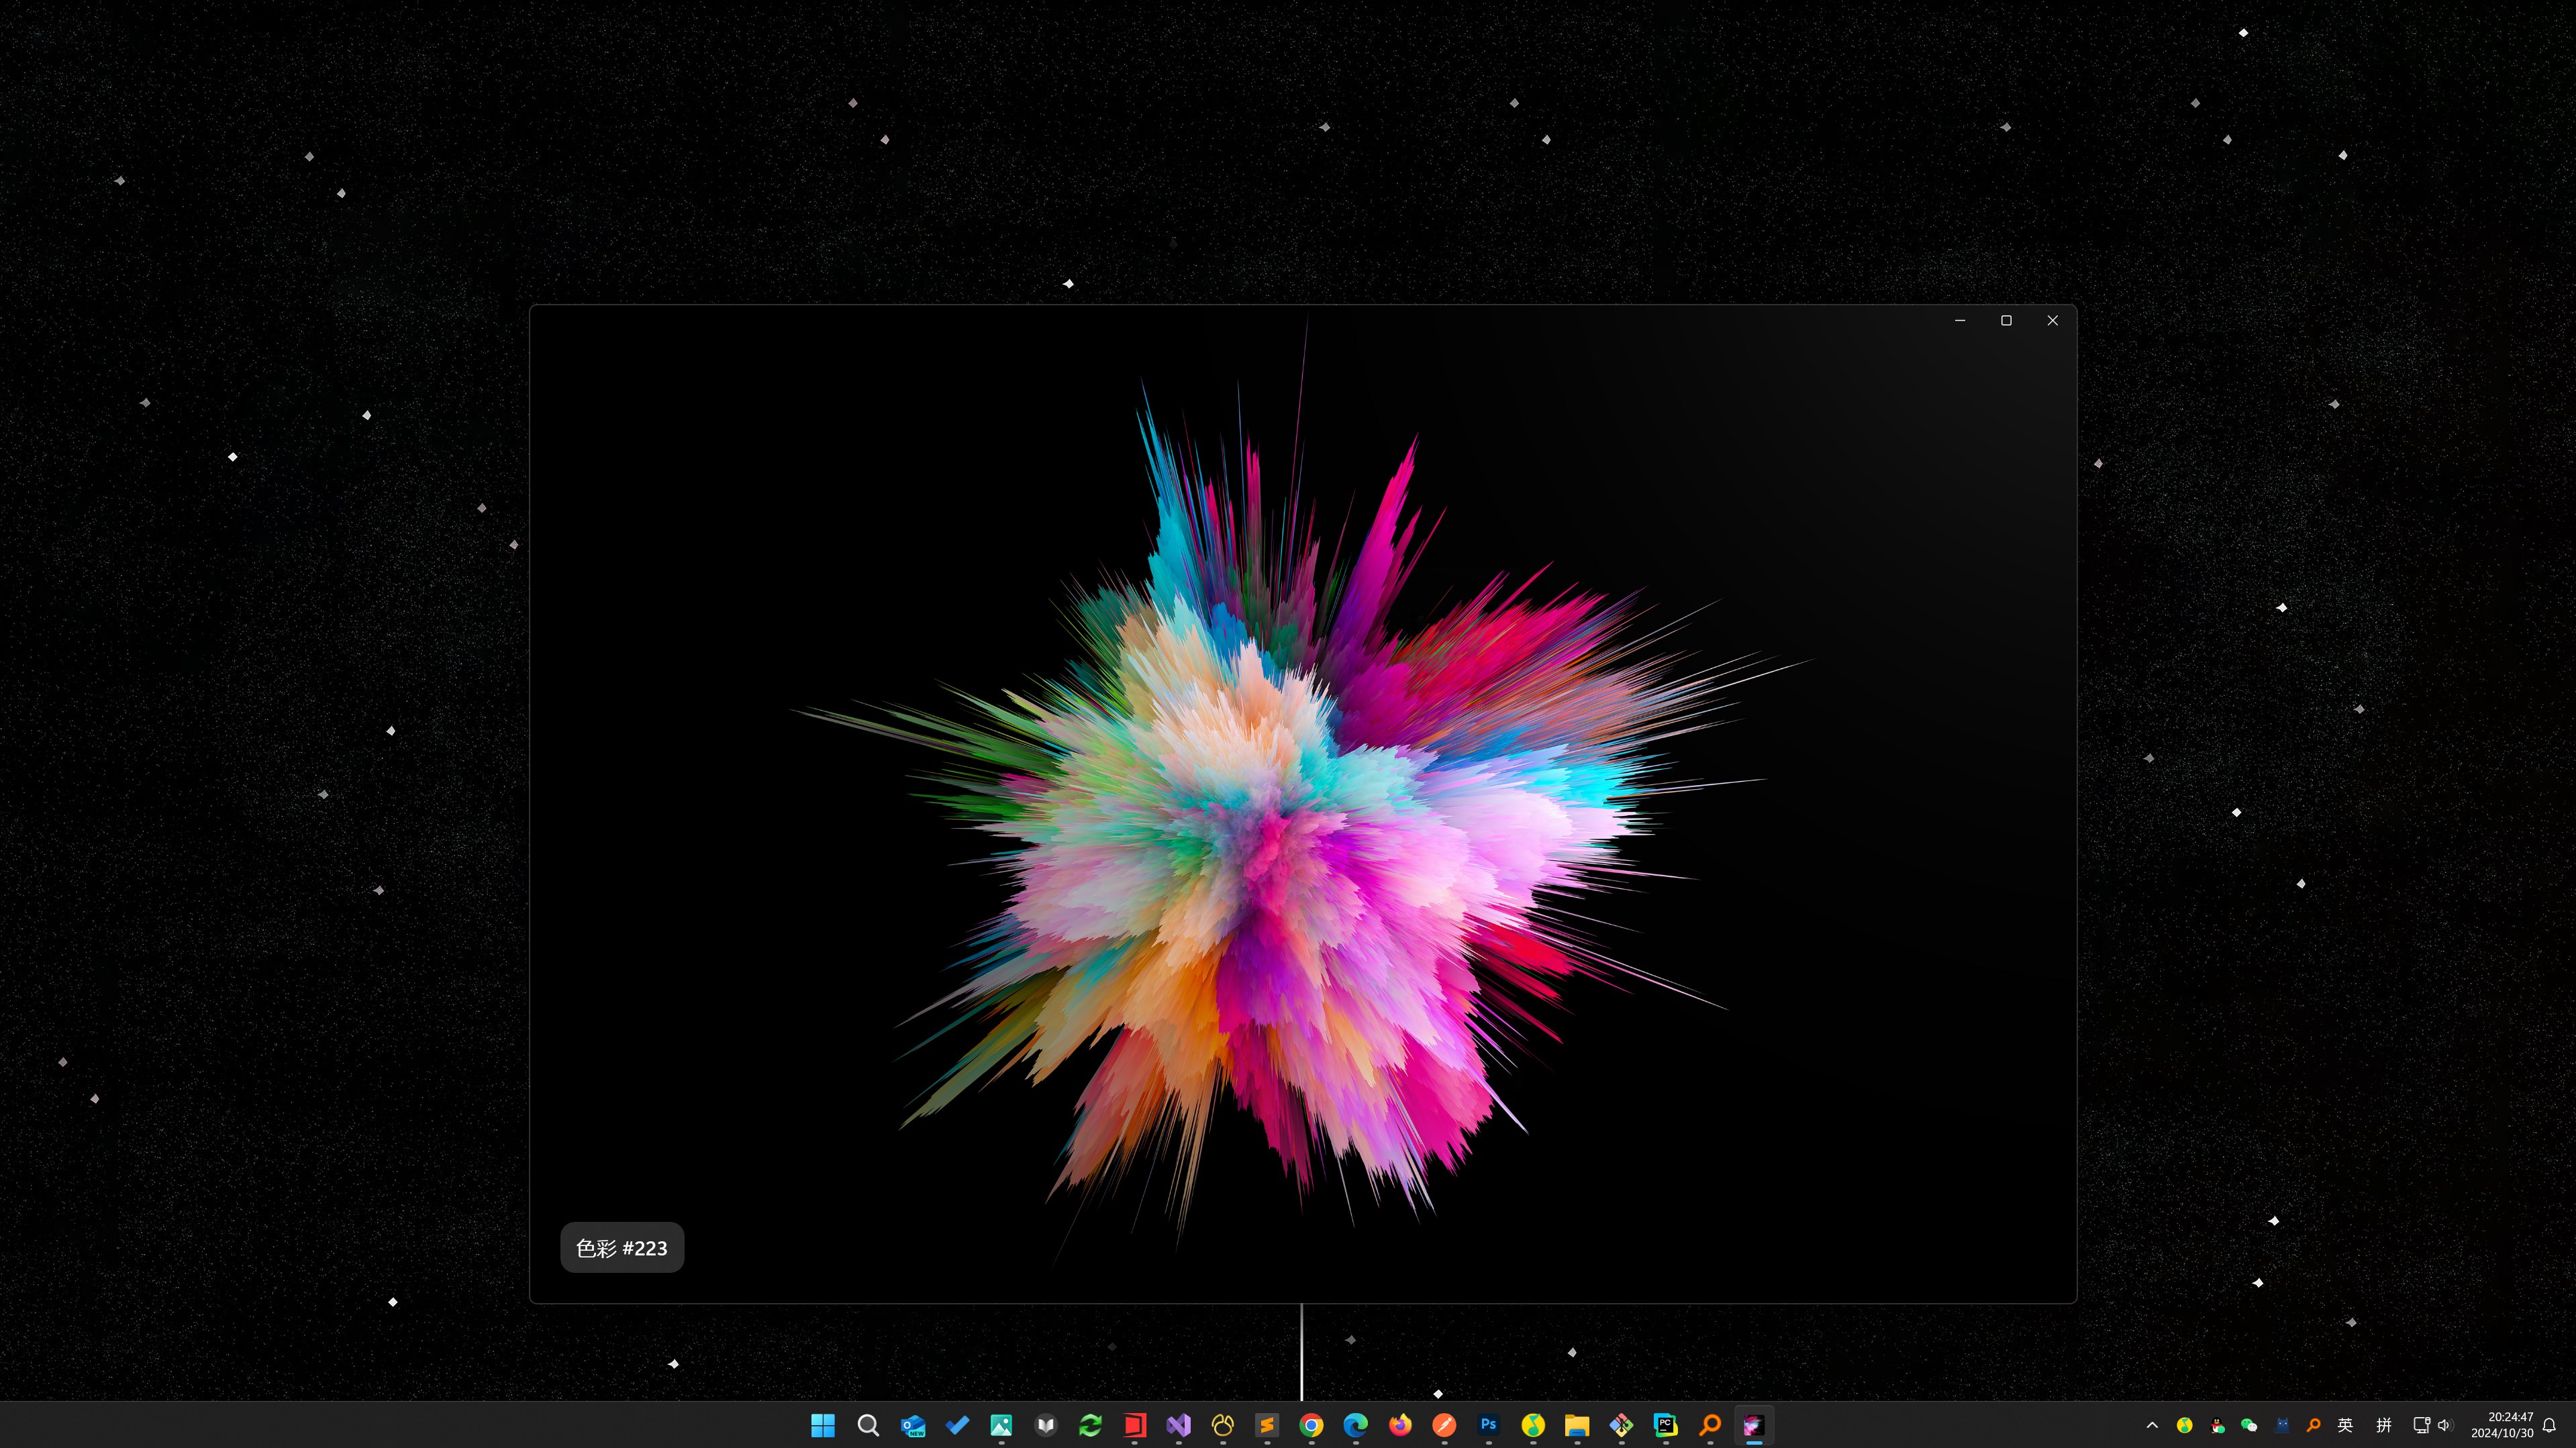The height and width of the screenshot is (1448, 2576).
Task: Open Photoshop from the taskbar
Action: (x=1488, y=1425)
